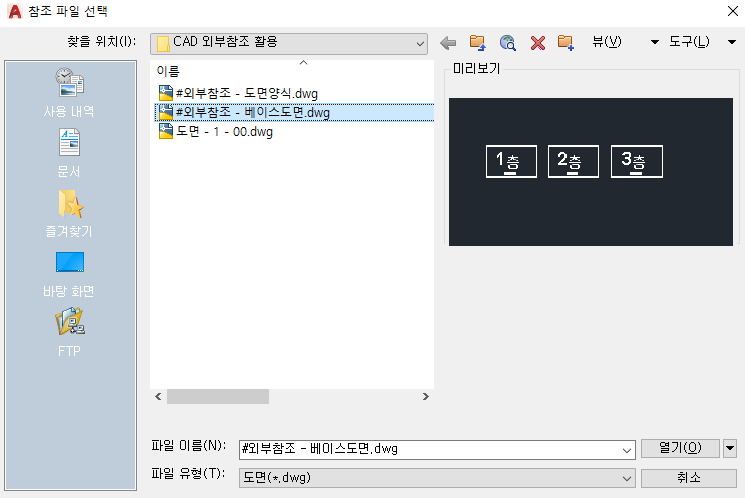Select the file #외부참조 - 도면양식.dwg
Screen dimensions: 745x498
(247, 93)
